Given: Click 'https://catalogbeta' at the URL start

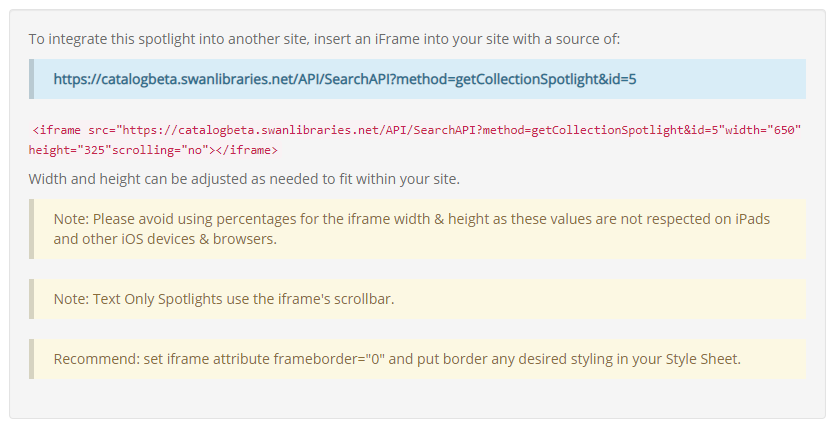Looking at the screenshot, I should [x=116, y=79].
